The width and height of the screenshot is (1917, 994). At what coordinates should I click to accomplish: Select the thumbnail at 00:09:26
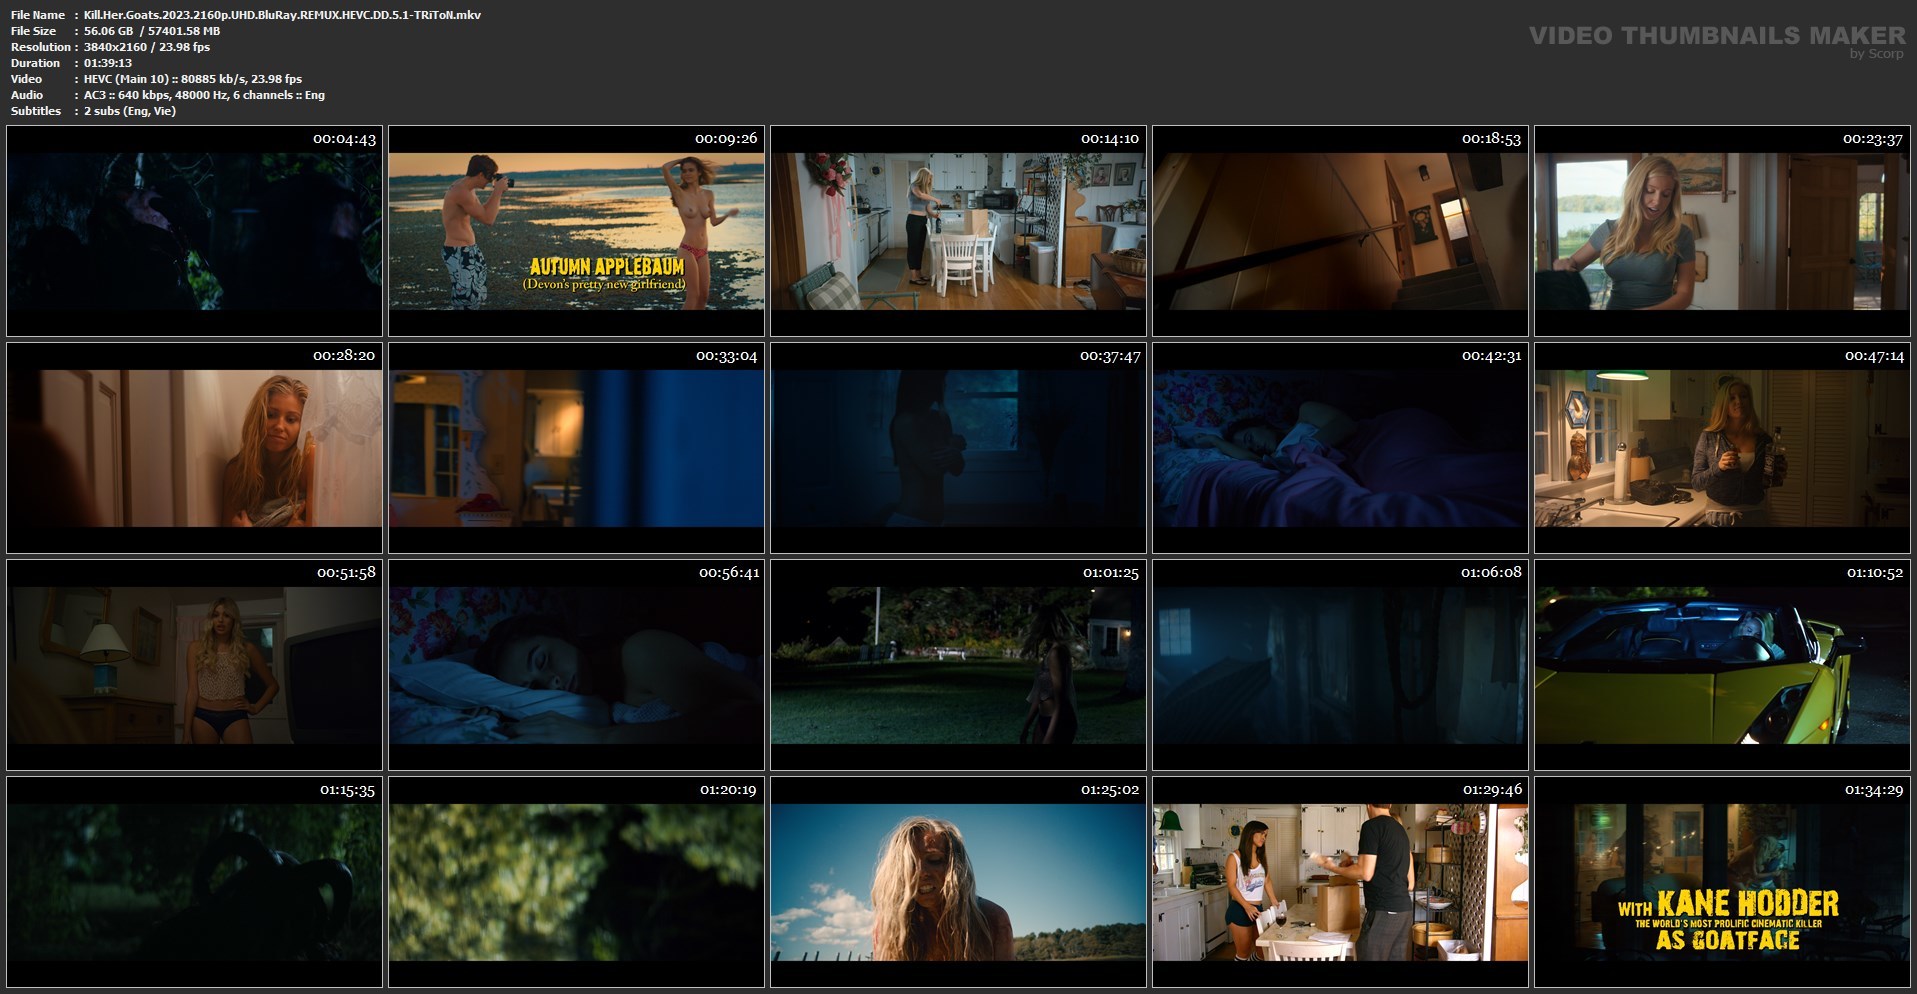tap(576, 231)
